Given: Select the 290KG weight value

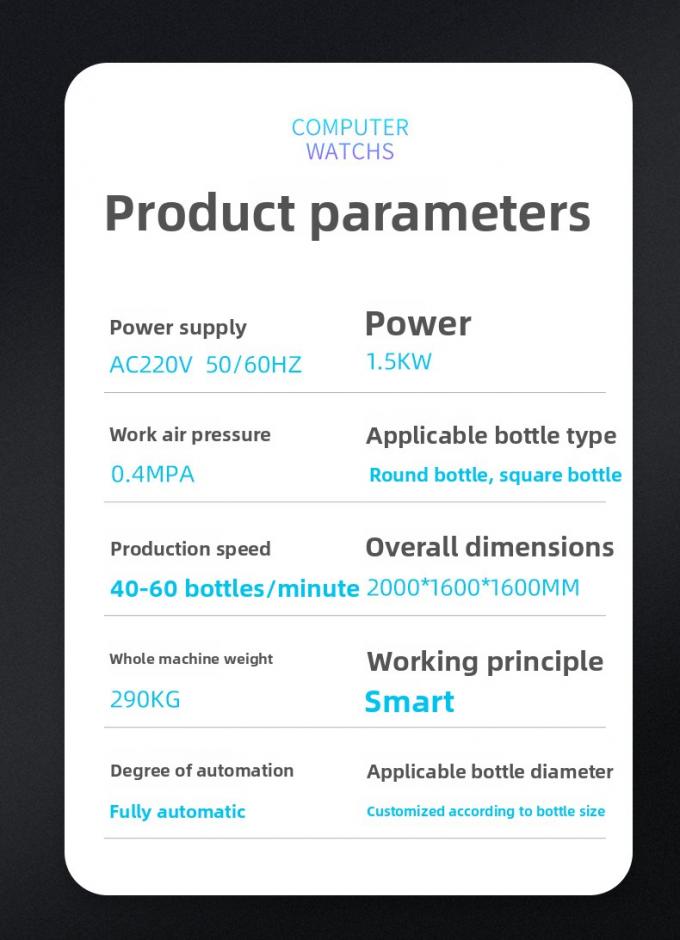Looking at the screenshot, I should pyautogui.click(x=145, y=700).
